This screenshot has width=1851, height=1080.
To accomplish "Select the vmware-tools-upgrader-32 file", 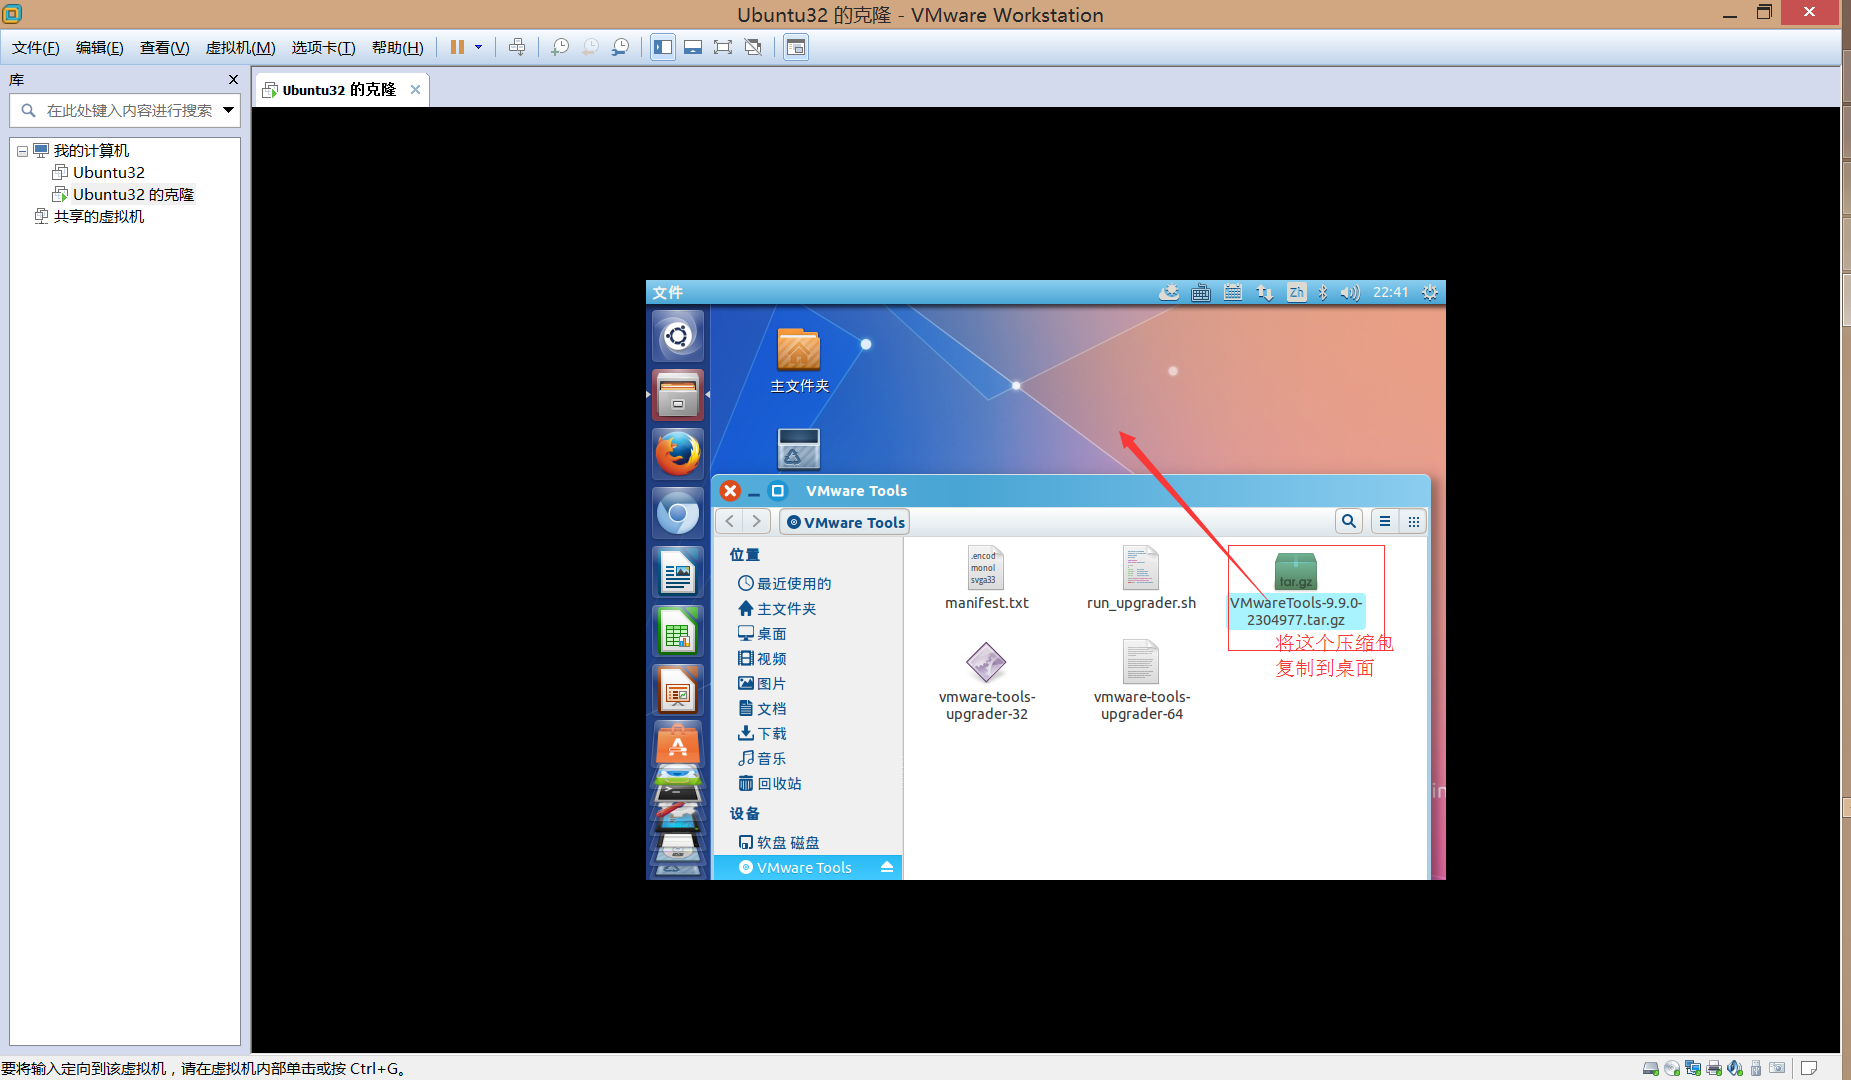I will pos(986,682).
